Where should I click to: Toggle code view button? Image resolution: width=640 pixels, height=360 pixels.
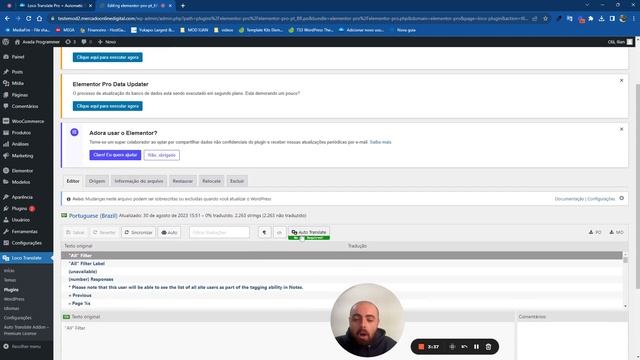[x=280, y=232]
